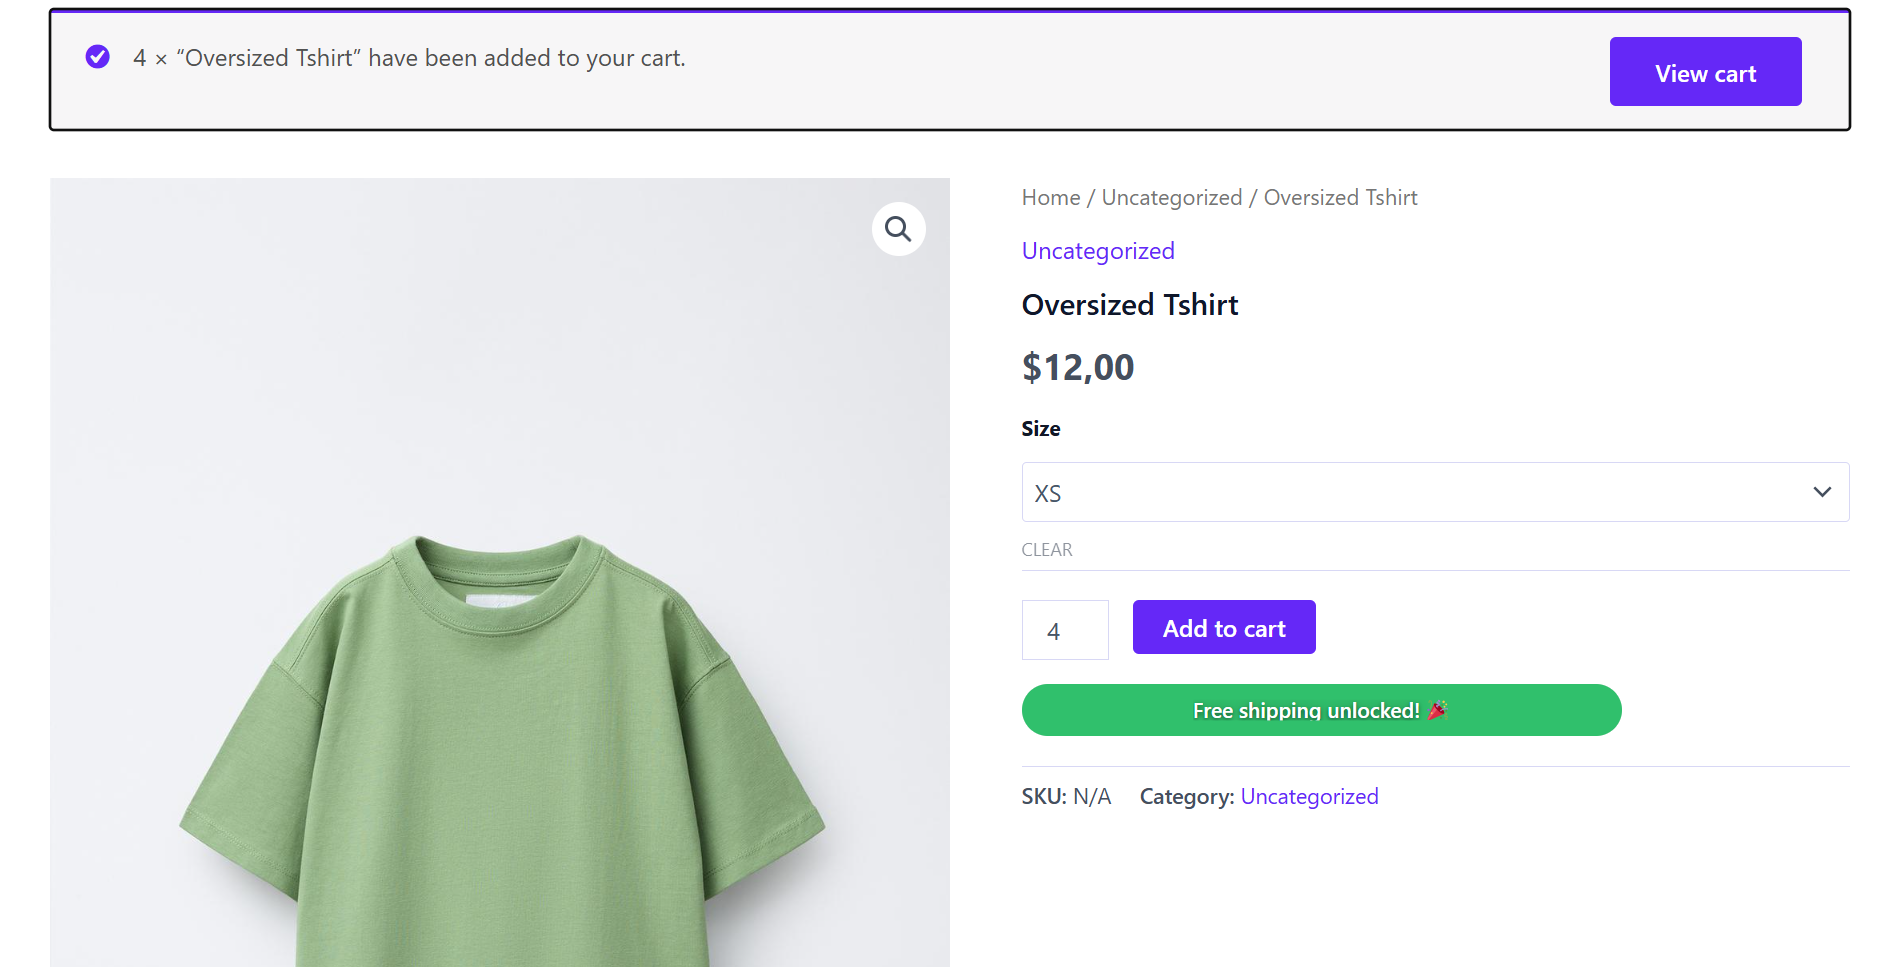1897x967 pixels.
Task: Click the quantity input field showing 4
Action: tap(1064, 629)
